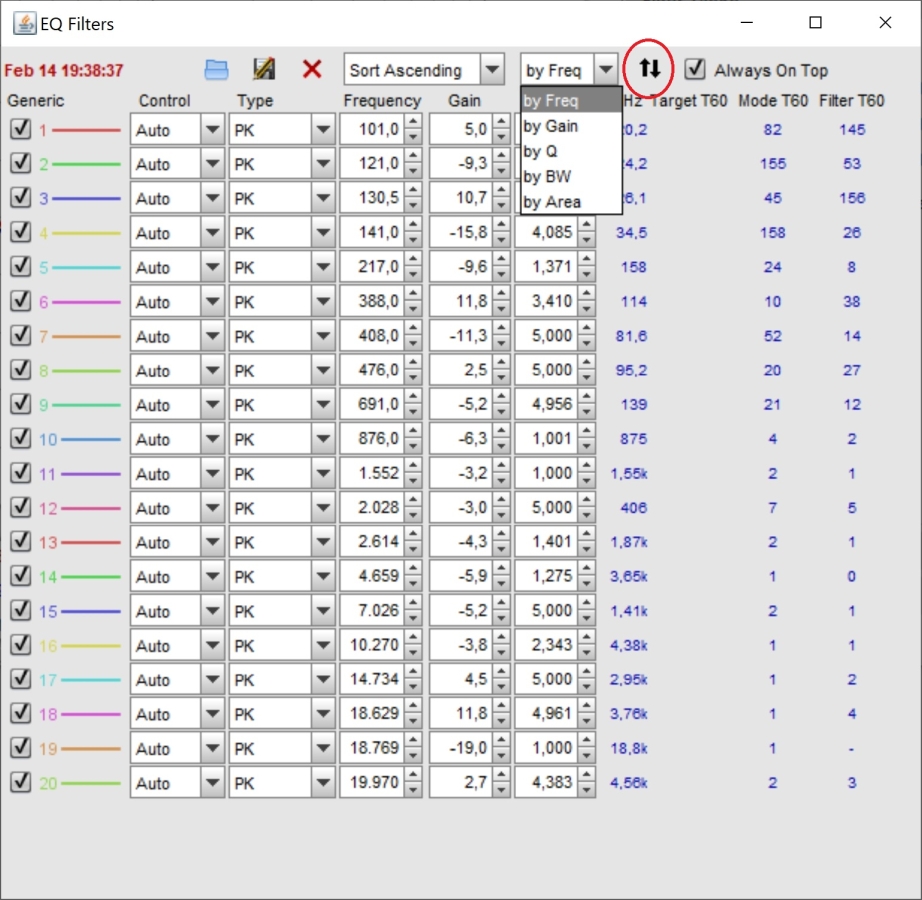Image resolution: width=922 pixels, height=900 pixels.
Task: Click the edit notes pencil icon
Action: pos(264,70)
